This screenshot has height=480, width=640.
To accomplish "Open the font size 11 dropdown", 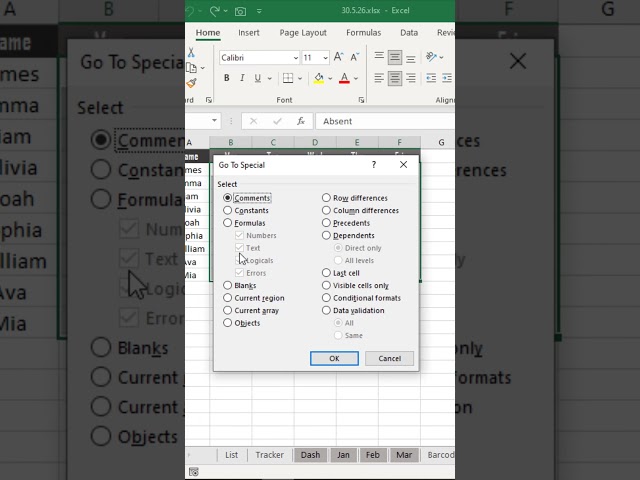I will (325, 58).
